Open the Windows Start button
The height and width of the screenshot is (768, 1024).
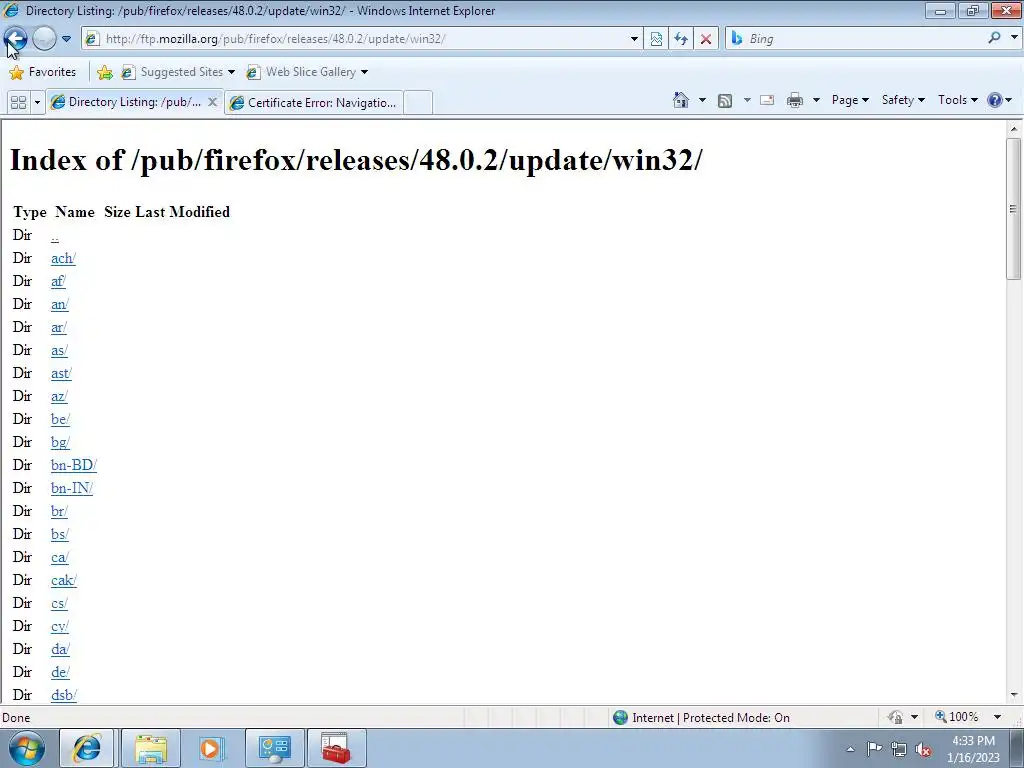(27, 748)
